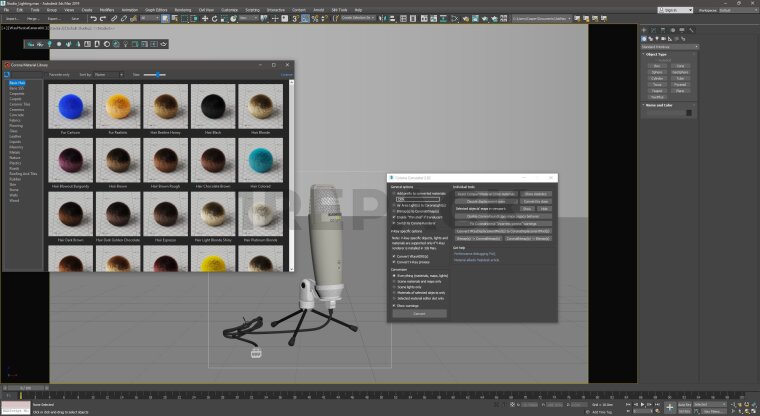
Task: Open the Graph Editors menu
Action: coord(155,10)
